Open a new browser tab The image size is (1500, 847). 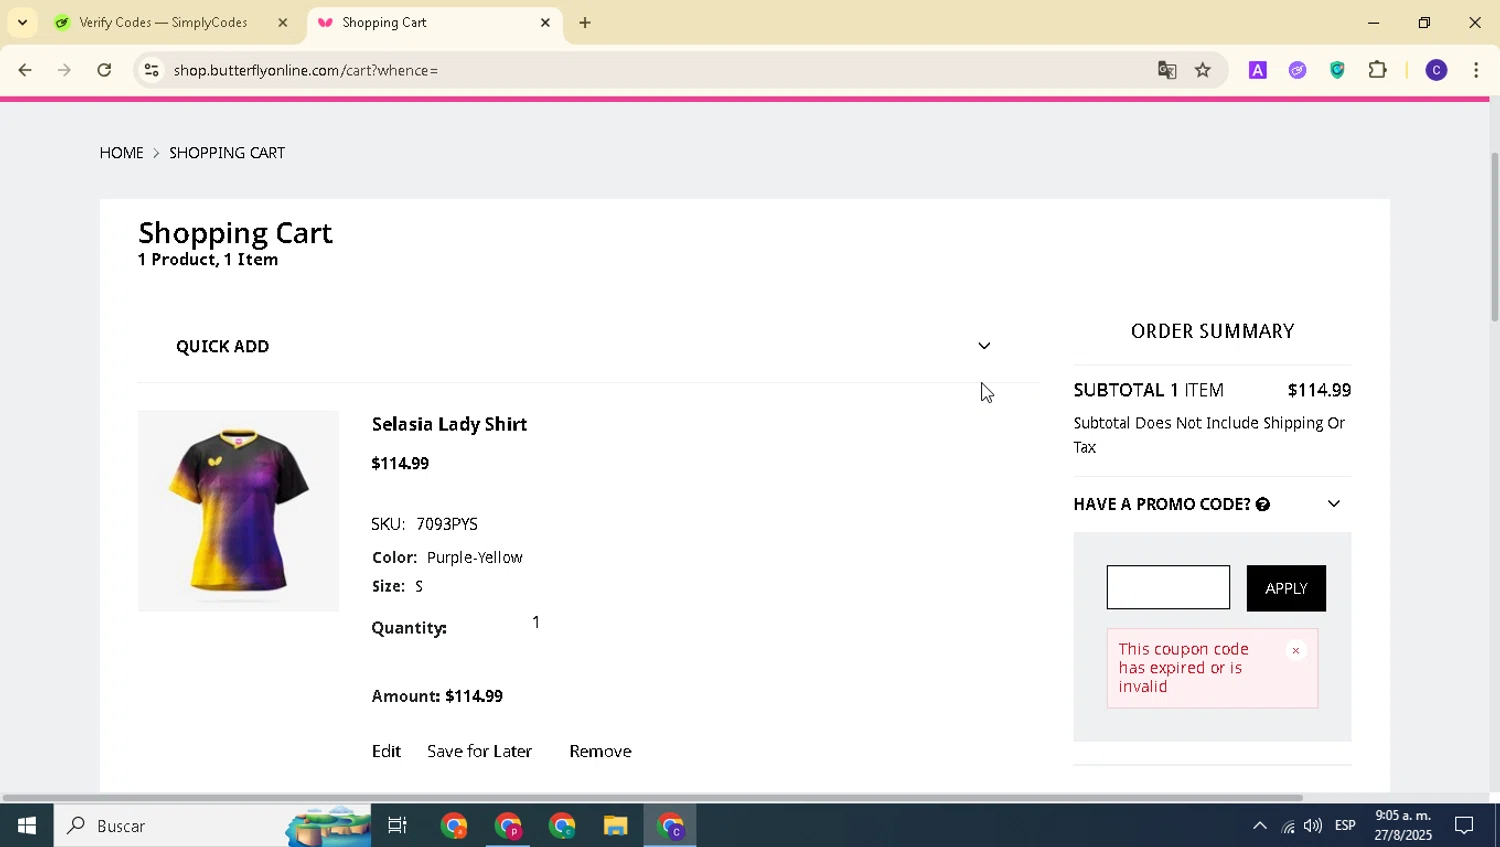(585, 22)
